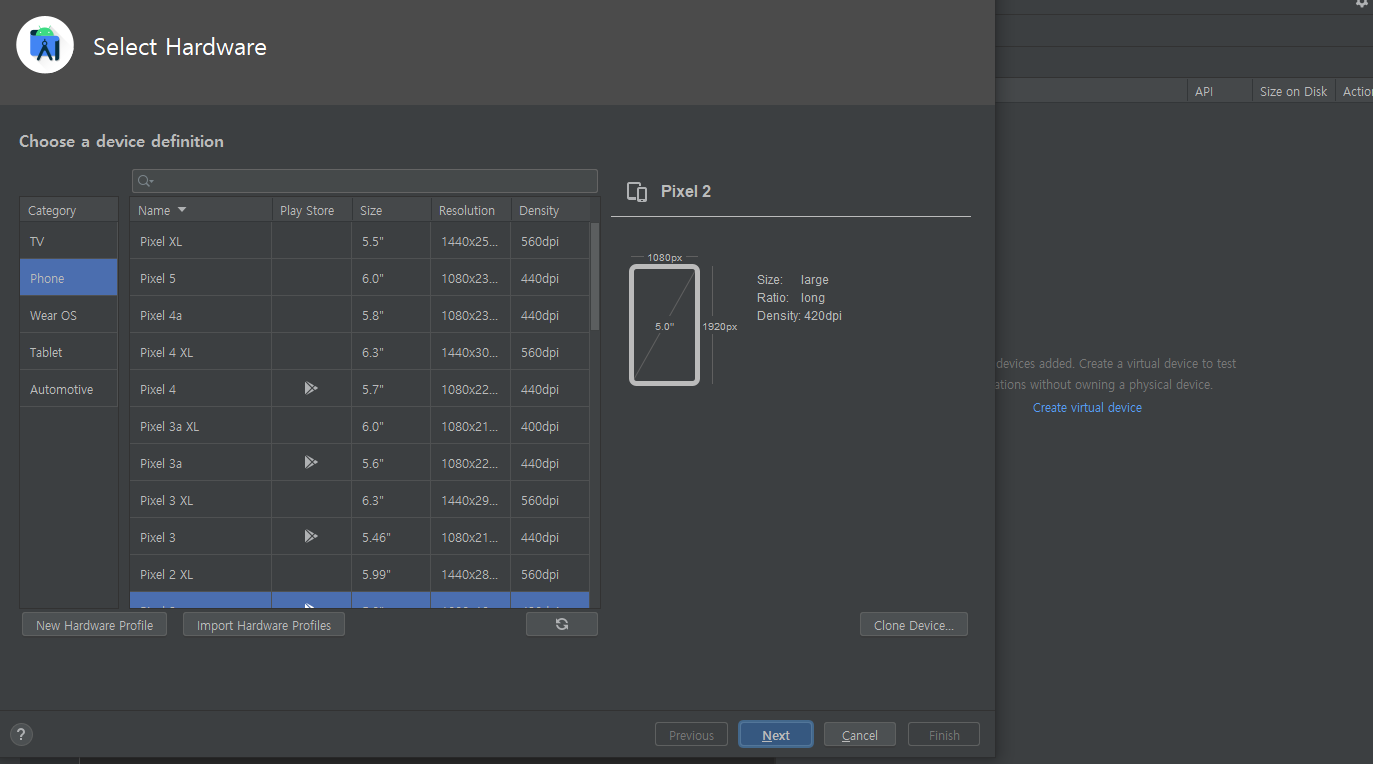1373x764 pixels.
Task: Click the Play Store icon in Pixel 3 row
Action: pyautogui.click(x=311, y=536)
